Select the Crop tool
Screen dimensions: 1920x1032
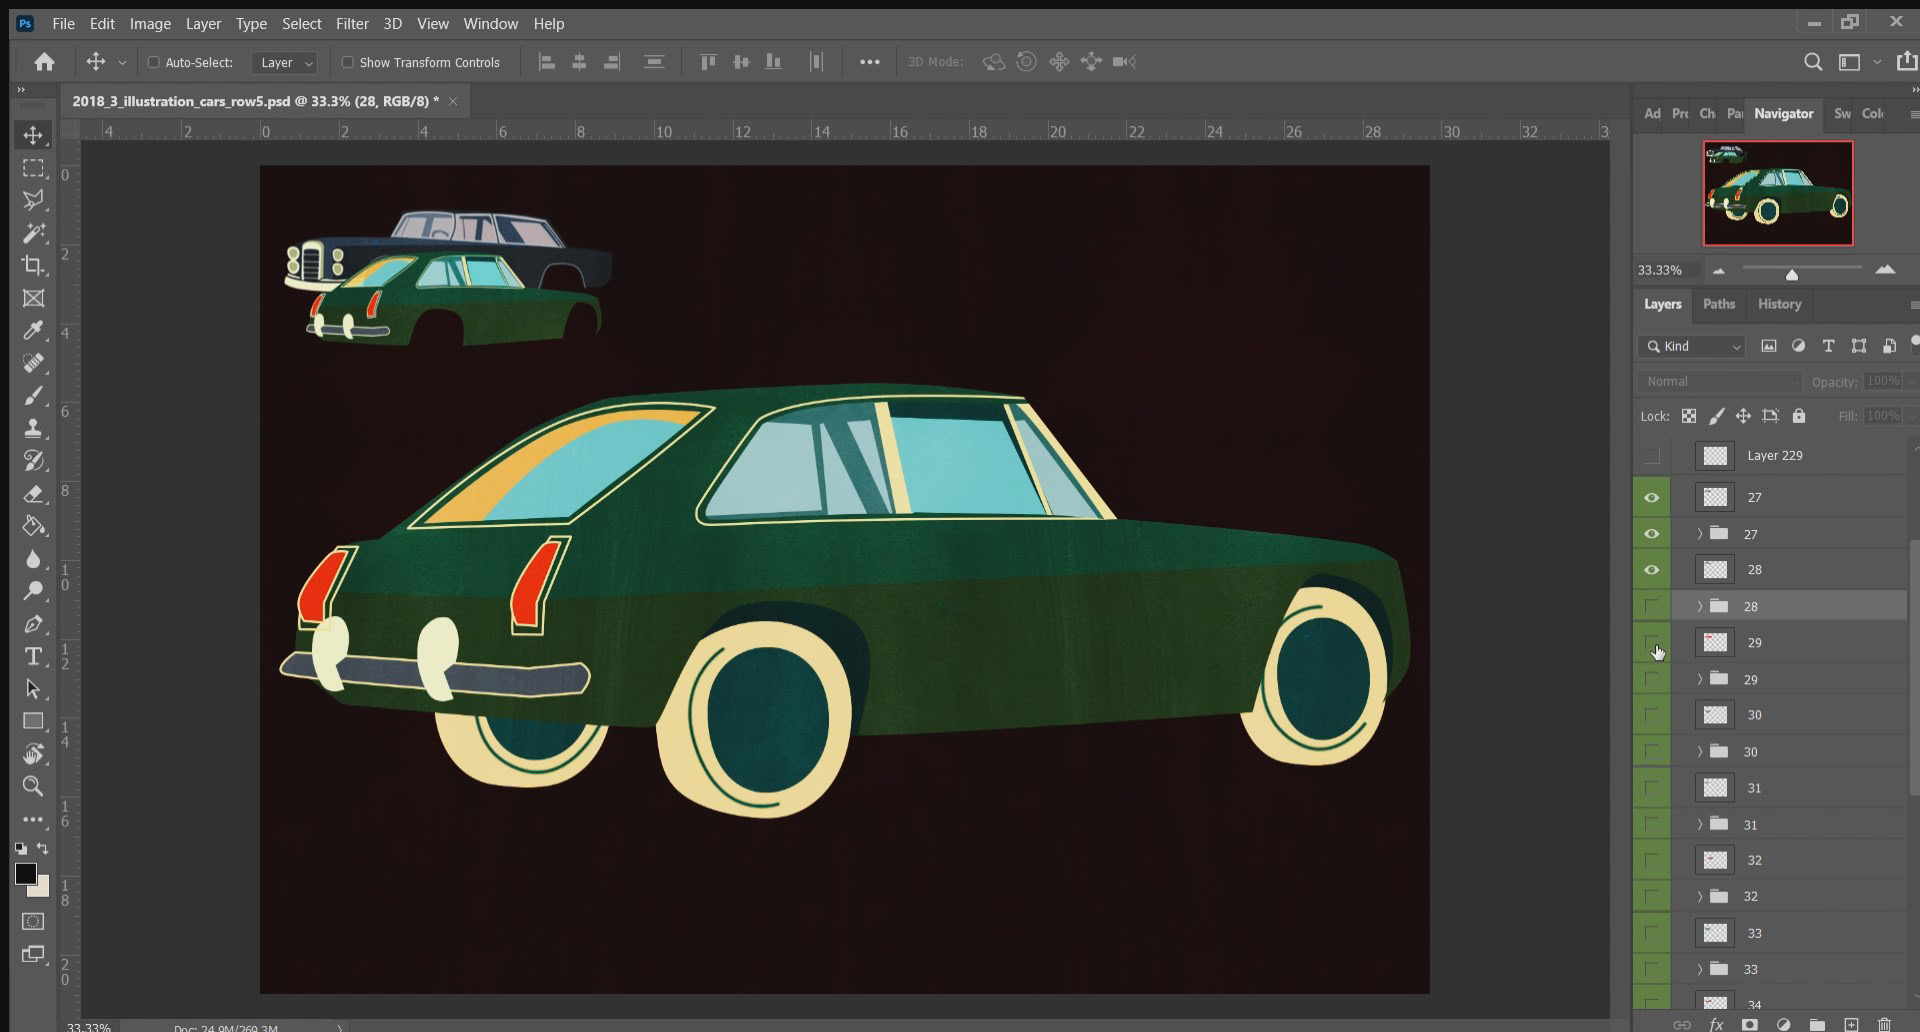[33, 266]
